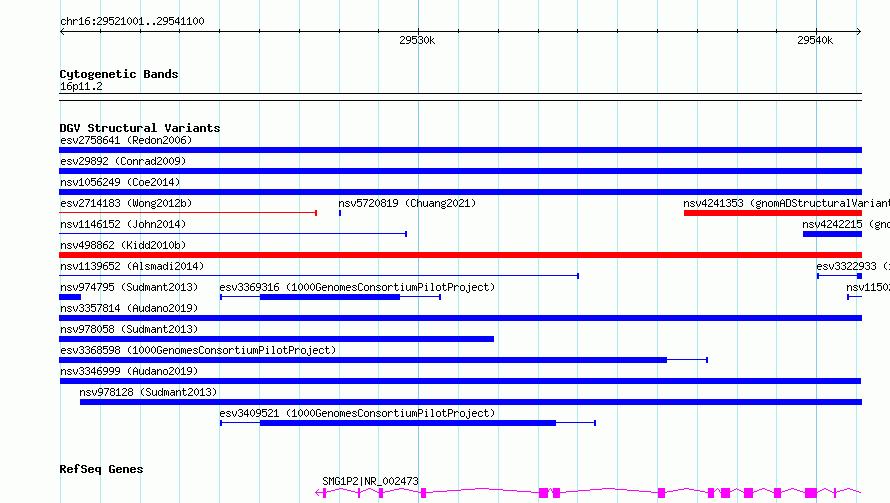Click the nsv5720819 (Chuang2021) label

click(x=407, y=203)
